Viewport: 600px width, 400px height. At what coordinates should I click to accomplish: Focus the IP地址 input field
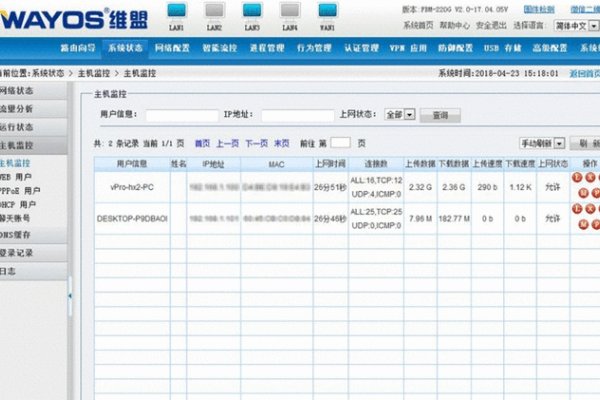coord(298,115)
